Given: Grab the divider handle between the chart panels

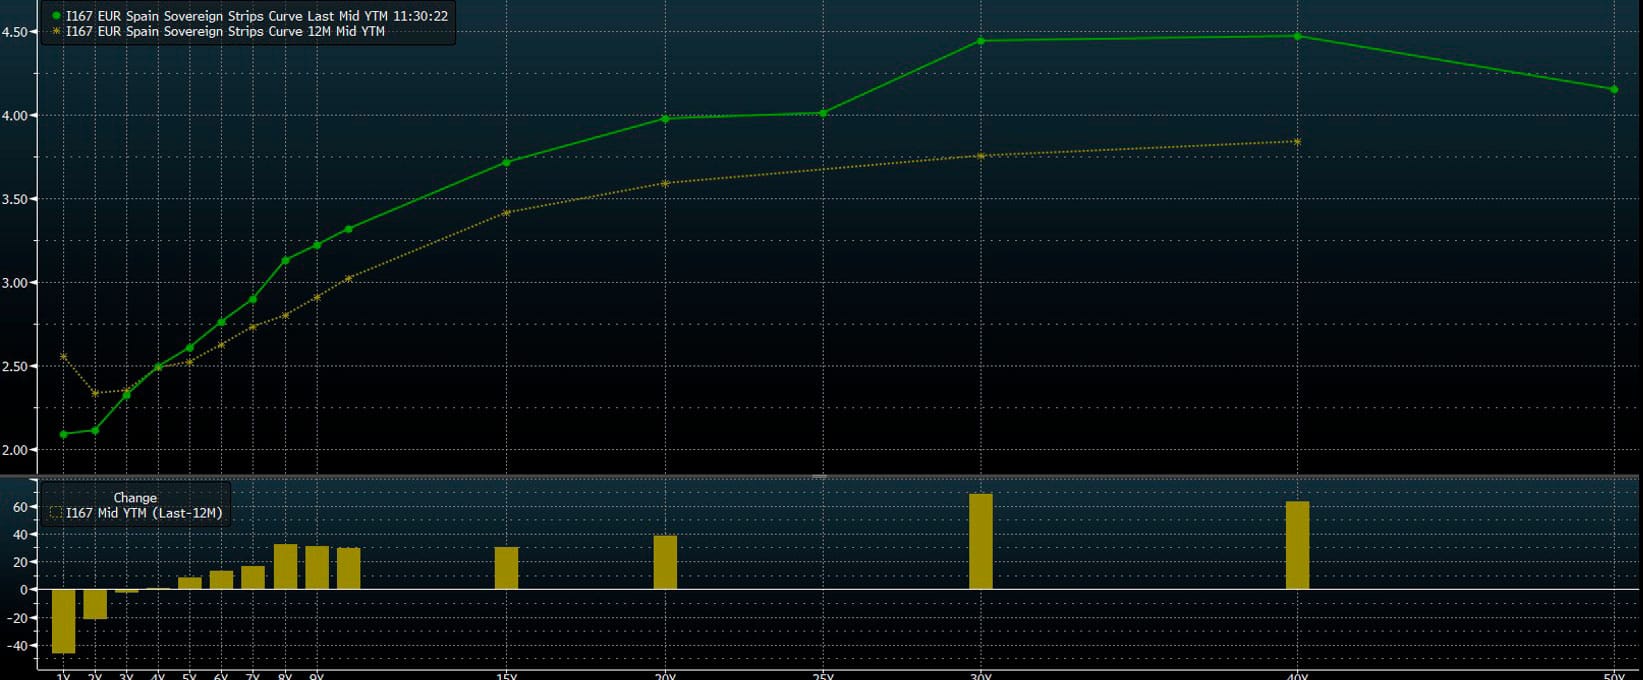Looking at the screenshot, I should tap(820, 476).
